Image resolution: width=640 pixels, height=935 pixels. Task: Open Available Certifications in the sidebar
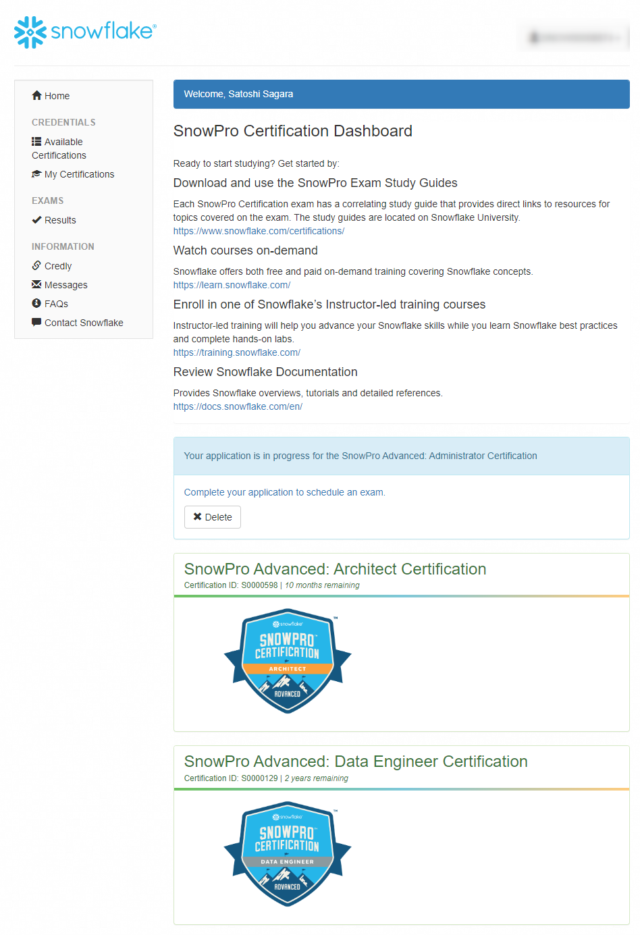[x=59, y=148]
